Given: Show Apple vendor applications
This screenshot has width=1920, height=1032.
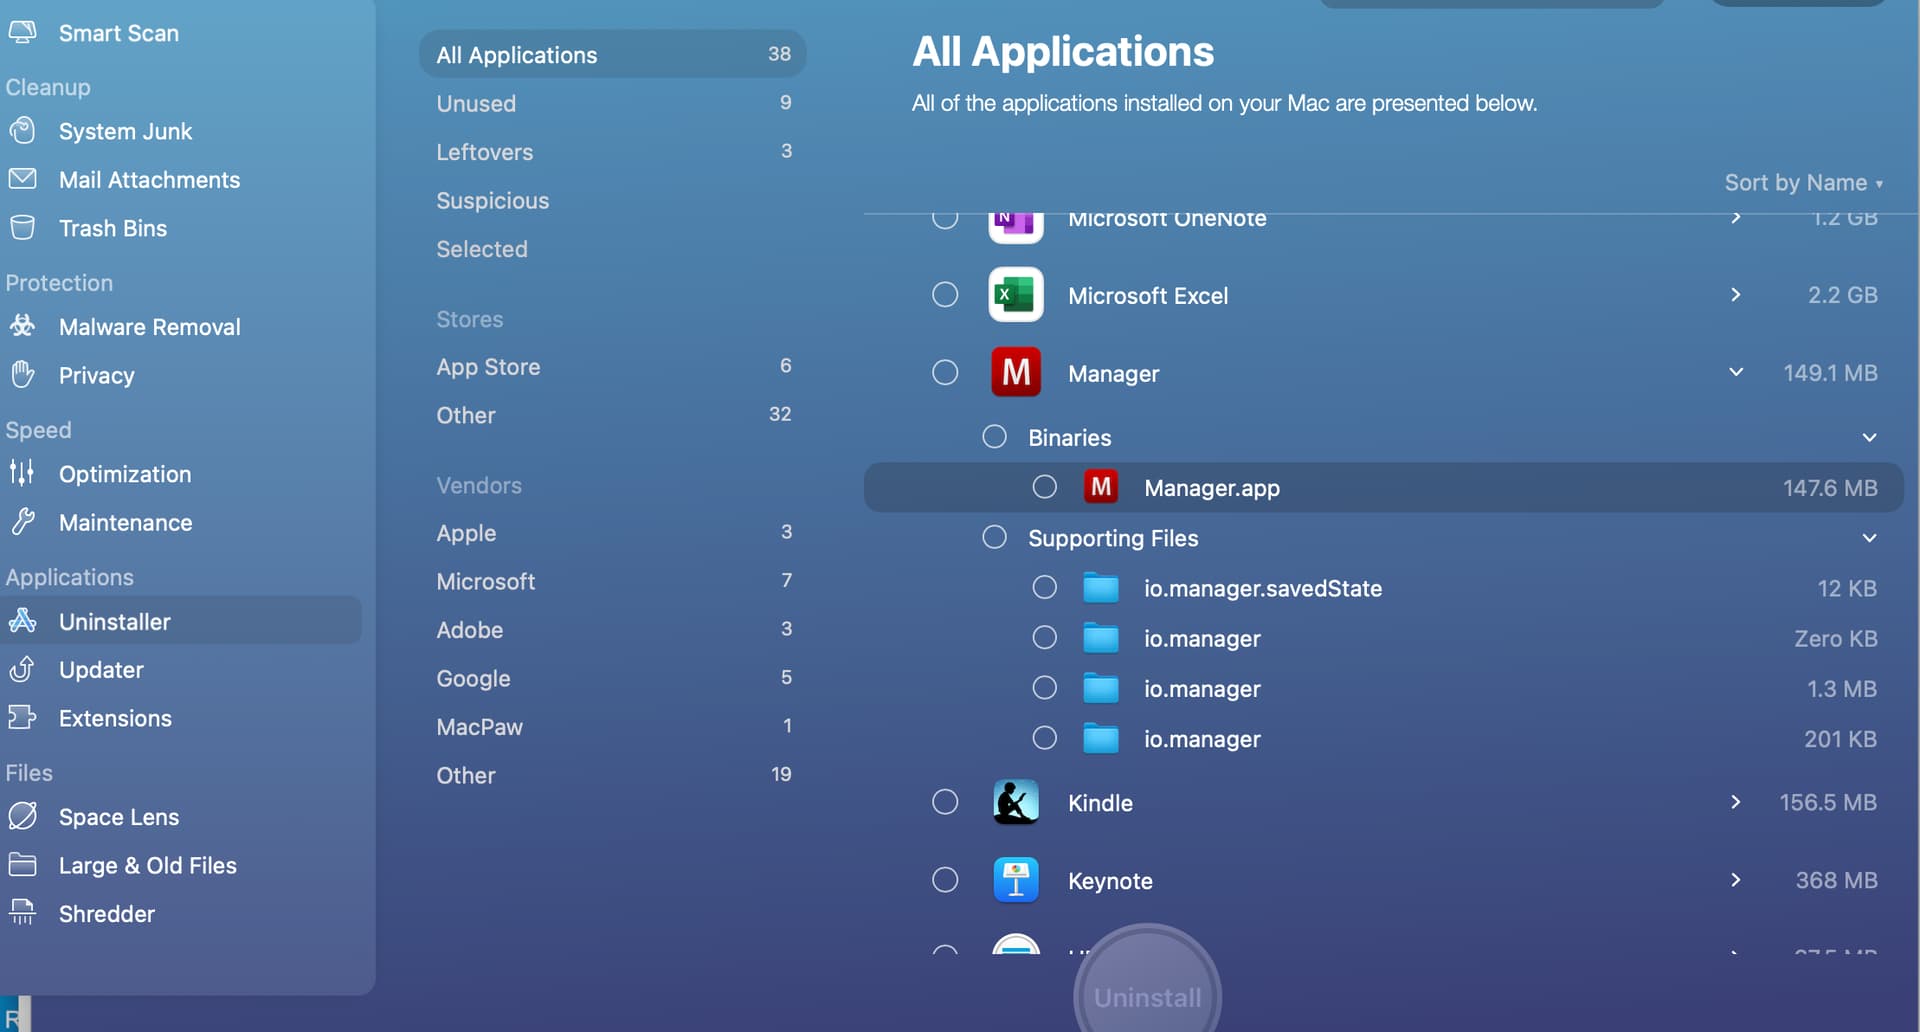Looking at the screenshot, I should point(613,532).
